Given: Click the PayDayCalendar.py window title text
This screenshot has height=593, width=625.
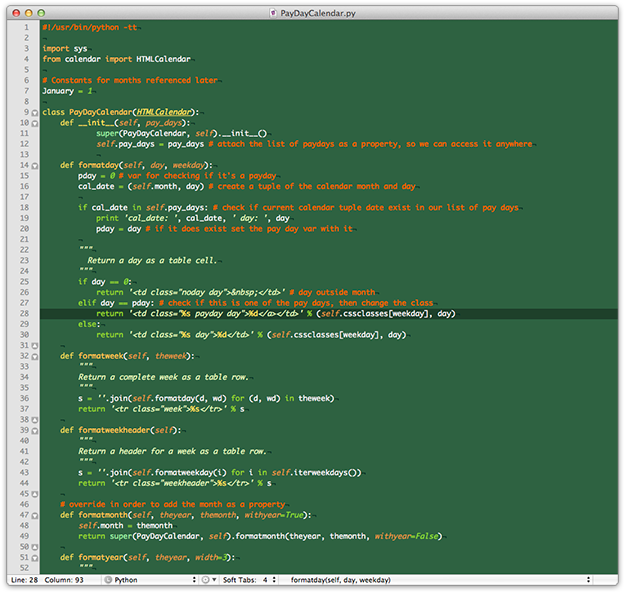Looking at the screenshot, I should (318, 13).
